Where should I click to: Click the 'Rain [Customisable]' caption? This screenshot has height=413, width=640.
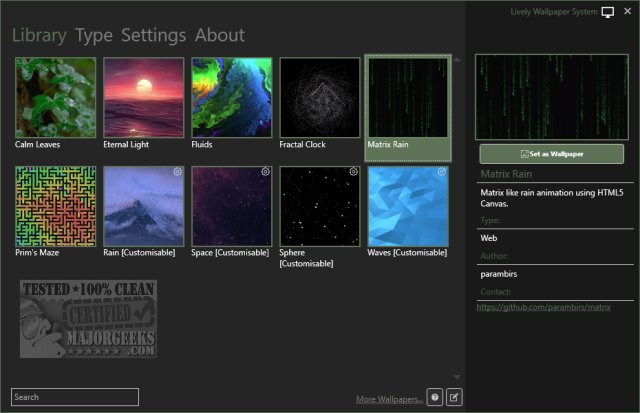139,253
